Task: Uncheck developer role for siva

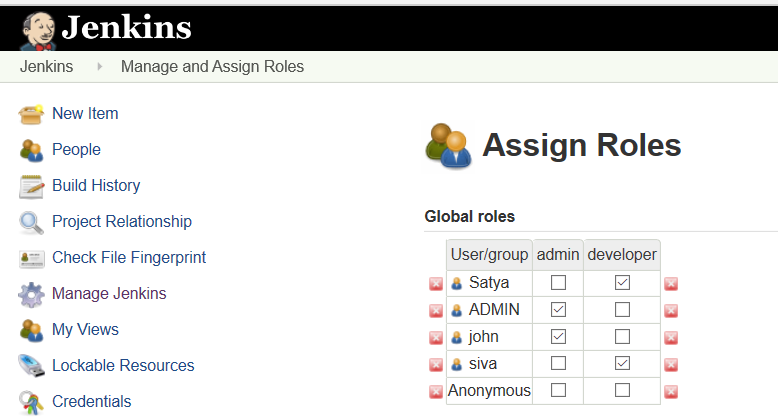Action: pyautogui.click(x=622, y=364)
